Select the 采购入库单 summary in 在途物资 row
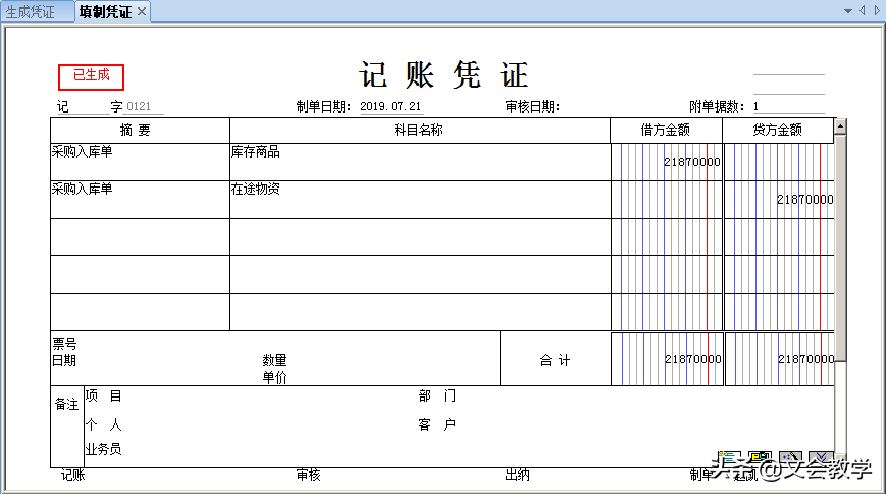This screenshot has height=495, width=887. [x=82, y=189]
